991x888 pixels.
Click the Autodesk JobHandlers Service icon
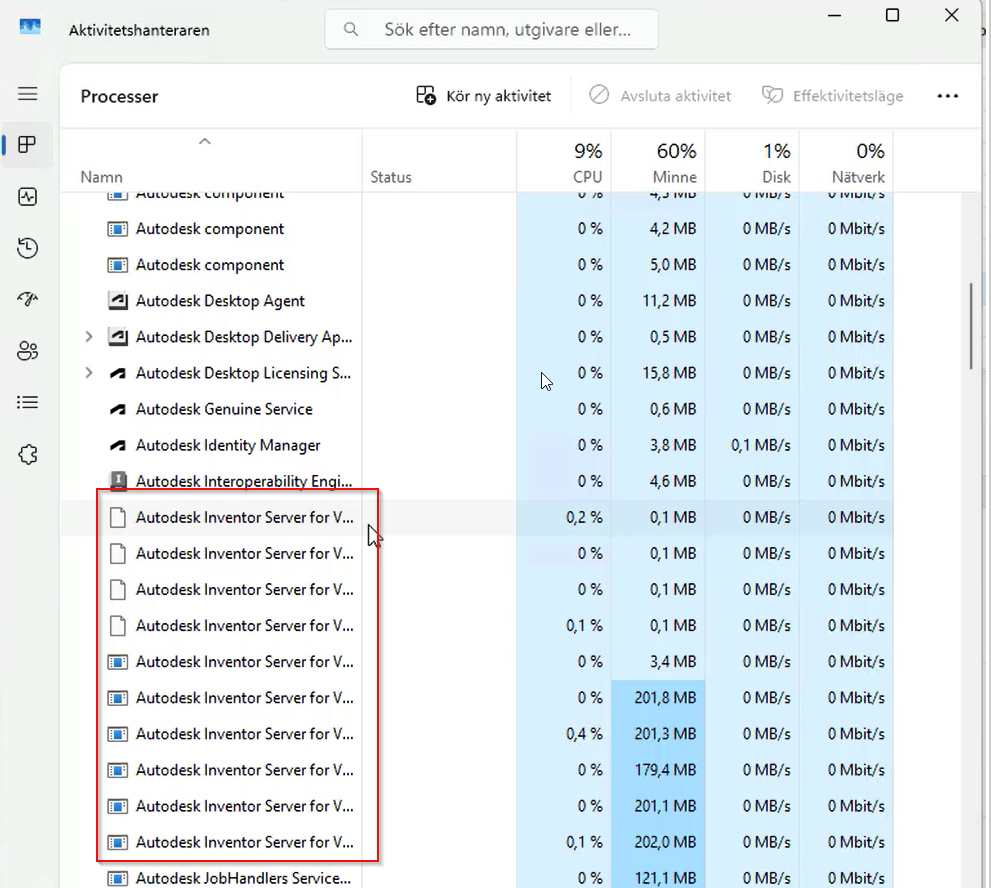118,879
